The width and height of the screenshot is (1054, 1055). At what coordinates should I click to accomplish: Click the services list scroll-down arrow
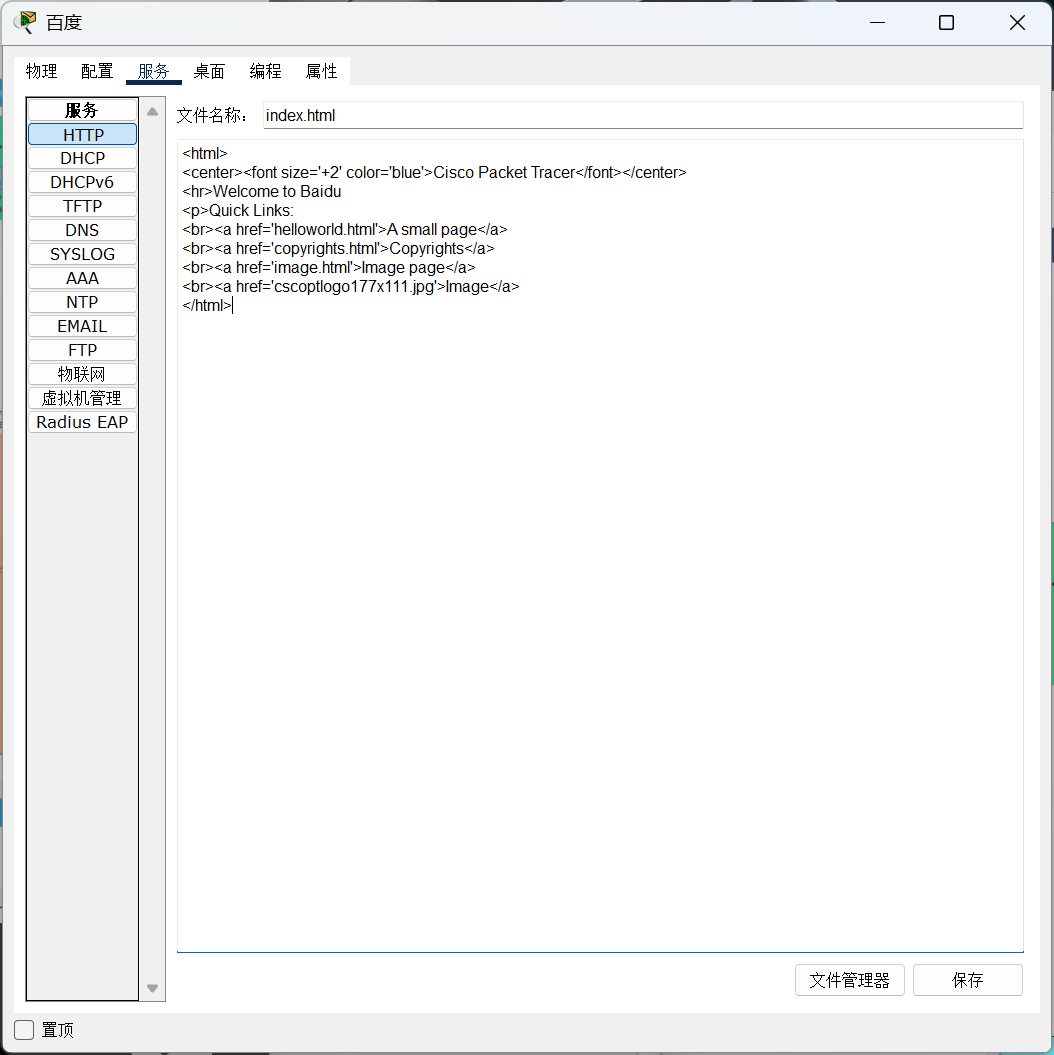click(x=153, y=988)
